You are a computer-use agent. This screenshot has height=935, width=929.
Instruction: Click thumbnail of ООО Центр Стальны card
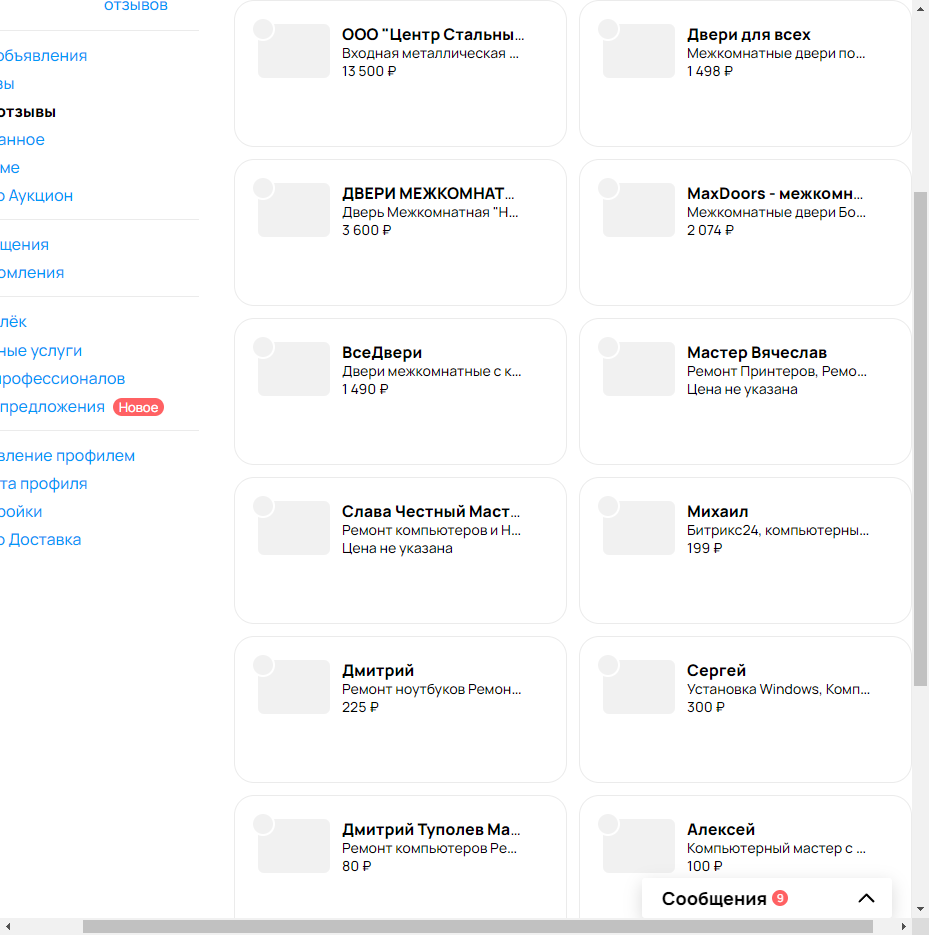pyautogui.click(x=294, y=51)
